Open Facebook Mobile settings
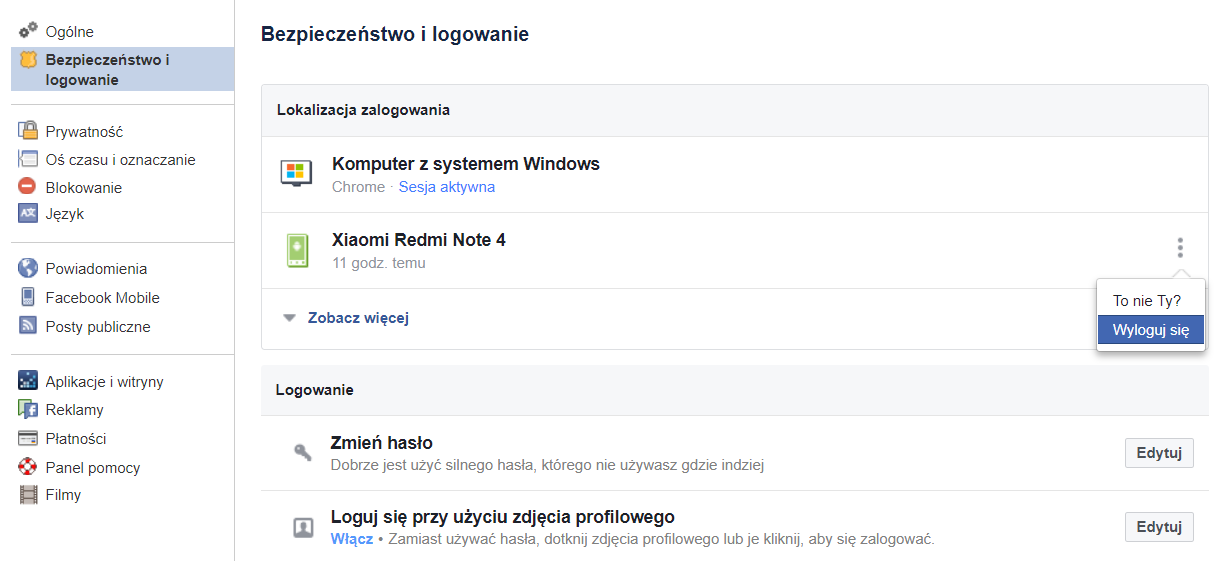 click(102, 297)
